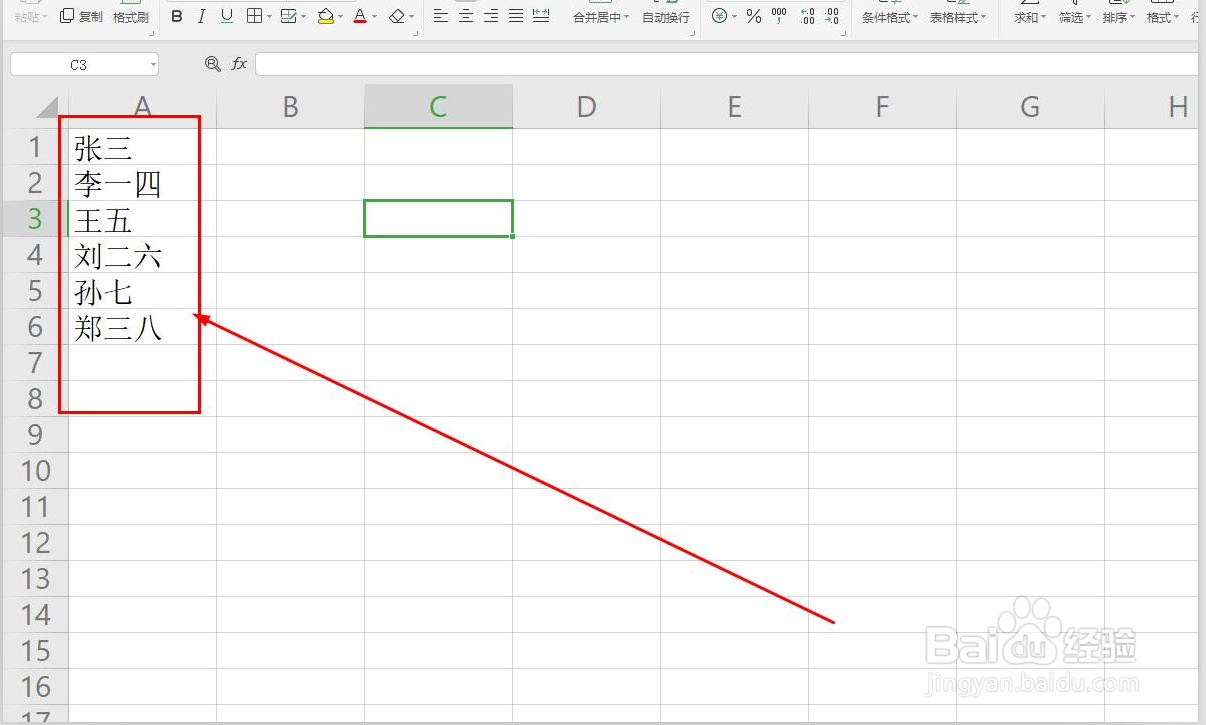The width and height of the screenshot is (1206, 725).
Task: Select cell containing 刘二六
Action: coord(142,256)
